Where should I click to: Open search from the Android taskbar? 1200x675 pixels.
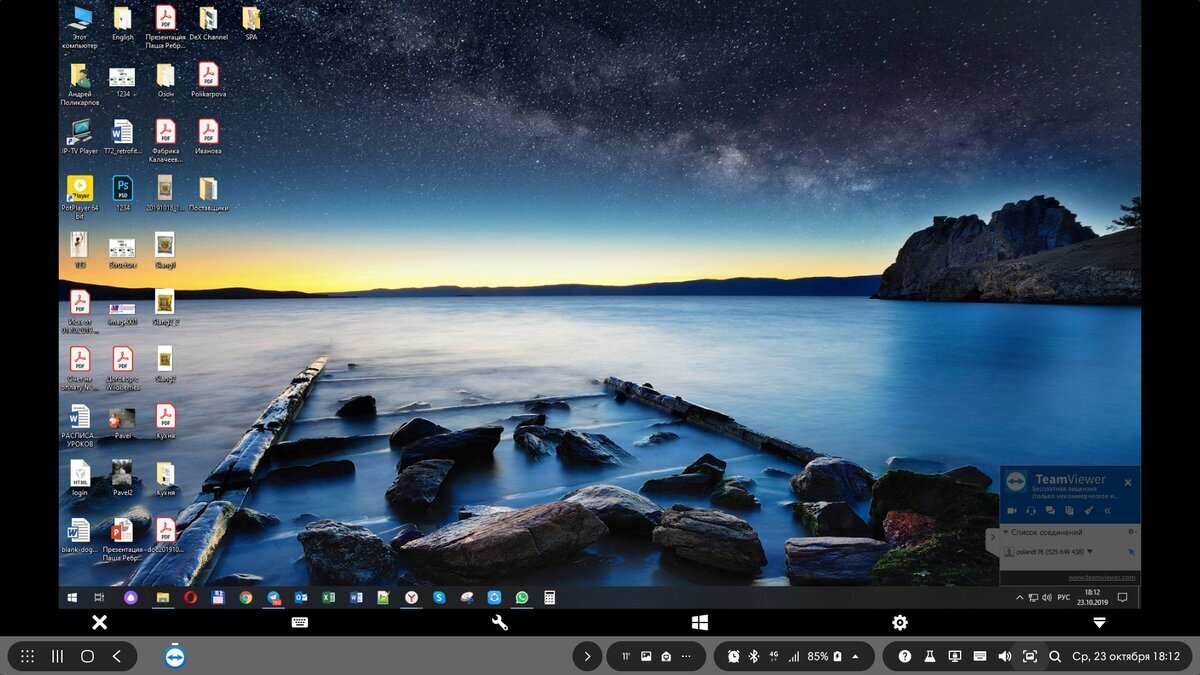1054,656
